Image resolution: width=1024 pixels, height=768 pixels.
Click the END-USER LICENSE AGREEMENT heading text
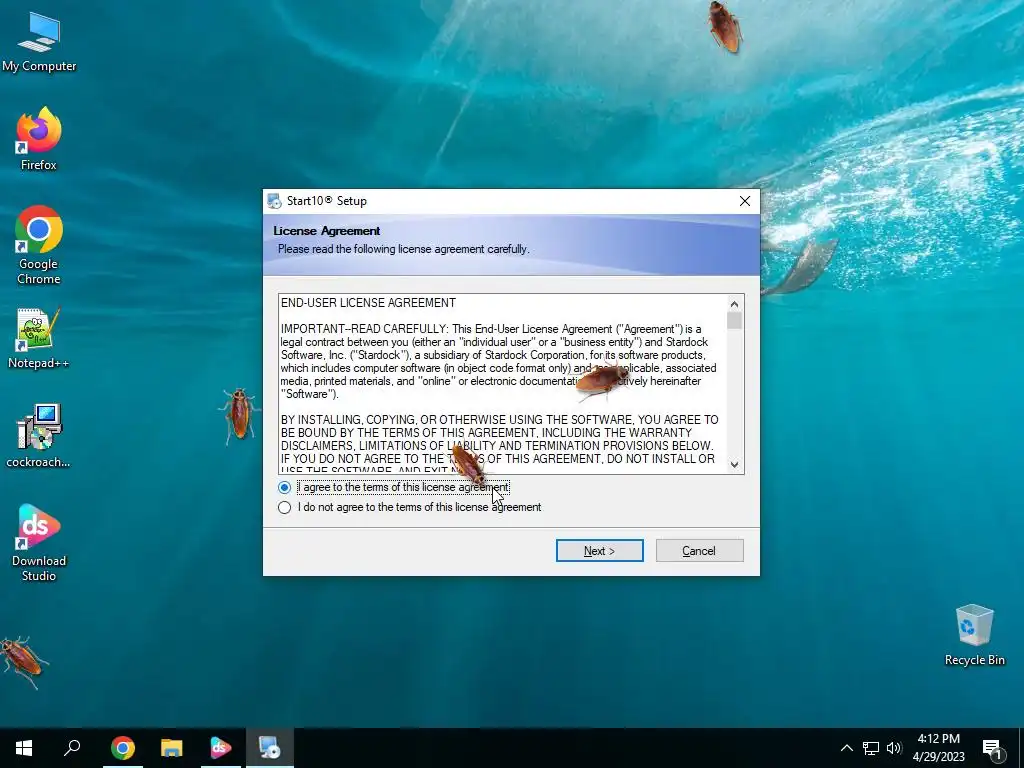coord(368,303)
